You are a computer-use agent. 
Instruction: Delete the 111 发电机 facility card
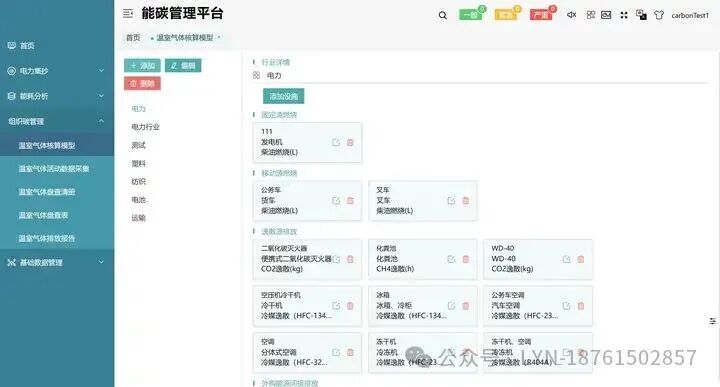point(350,143)
